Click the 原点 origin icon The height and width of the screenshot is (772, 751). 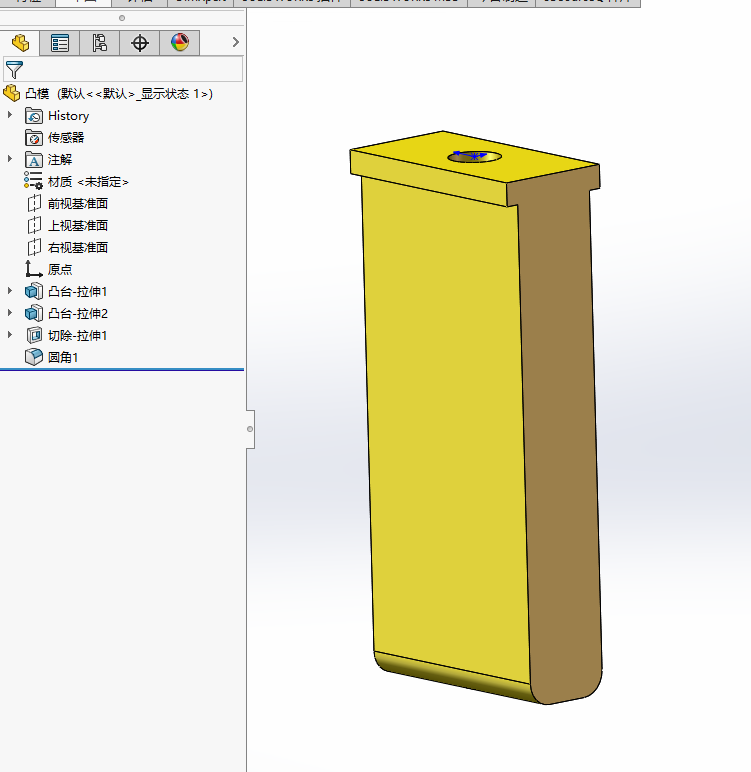[x=33, y=269]
